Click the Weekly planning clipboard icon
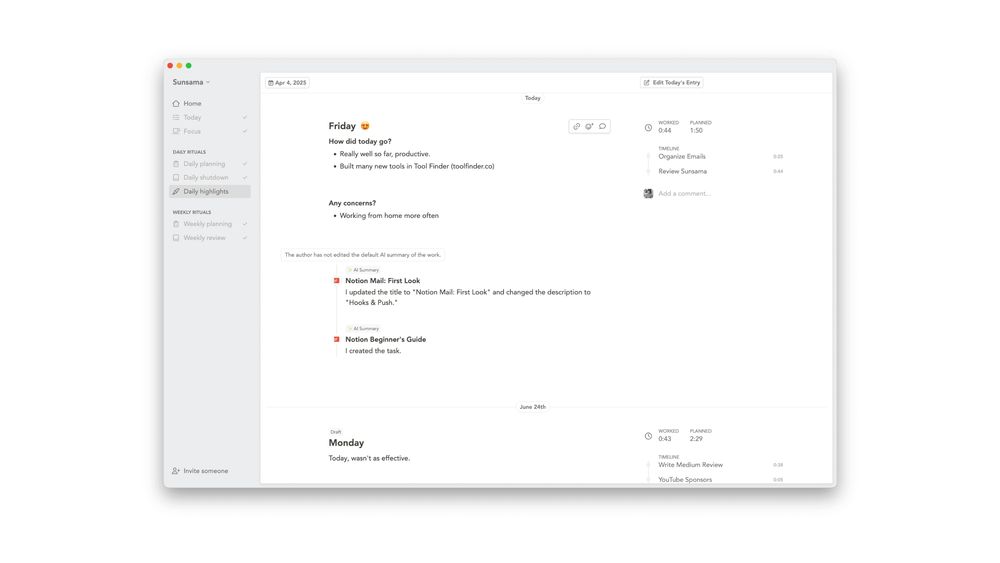Viewport: 1000px width, 563px height. tap(176, 224)
